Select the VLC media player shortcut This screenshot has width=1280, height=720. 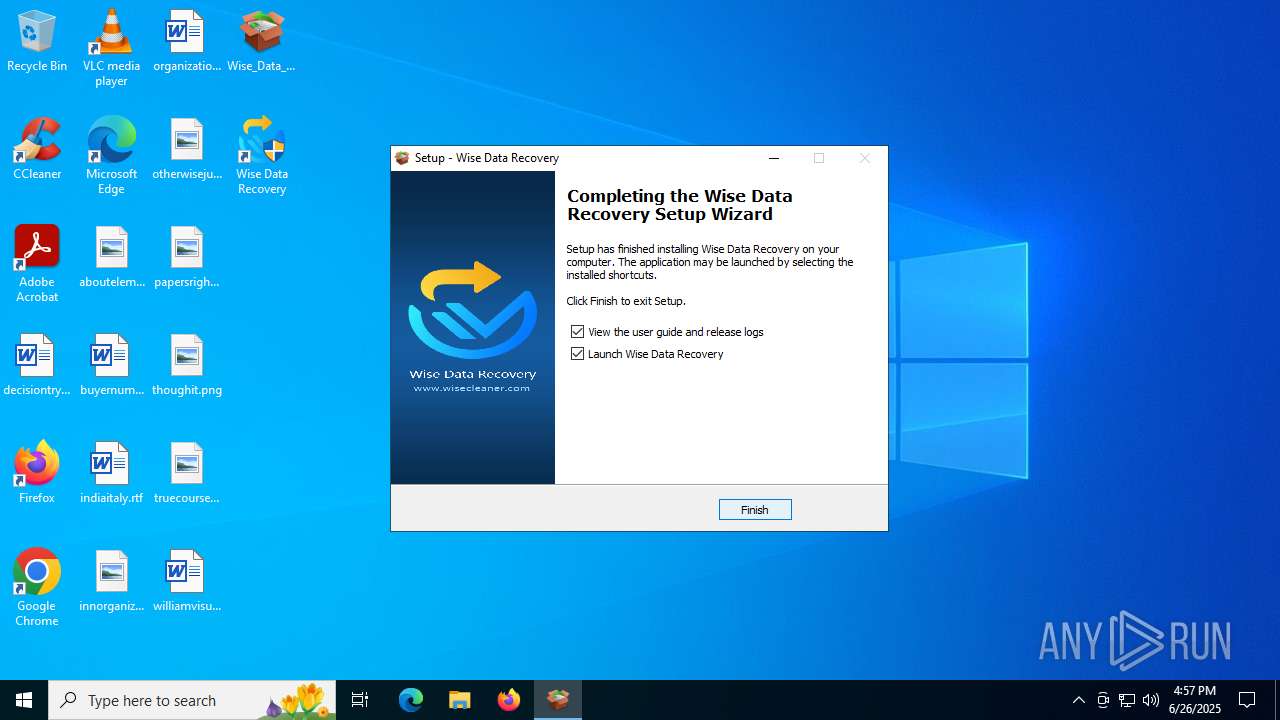(111, 48)
